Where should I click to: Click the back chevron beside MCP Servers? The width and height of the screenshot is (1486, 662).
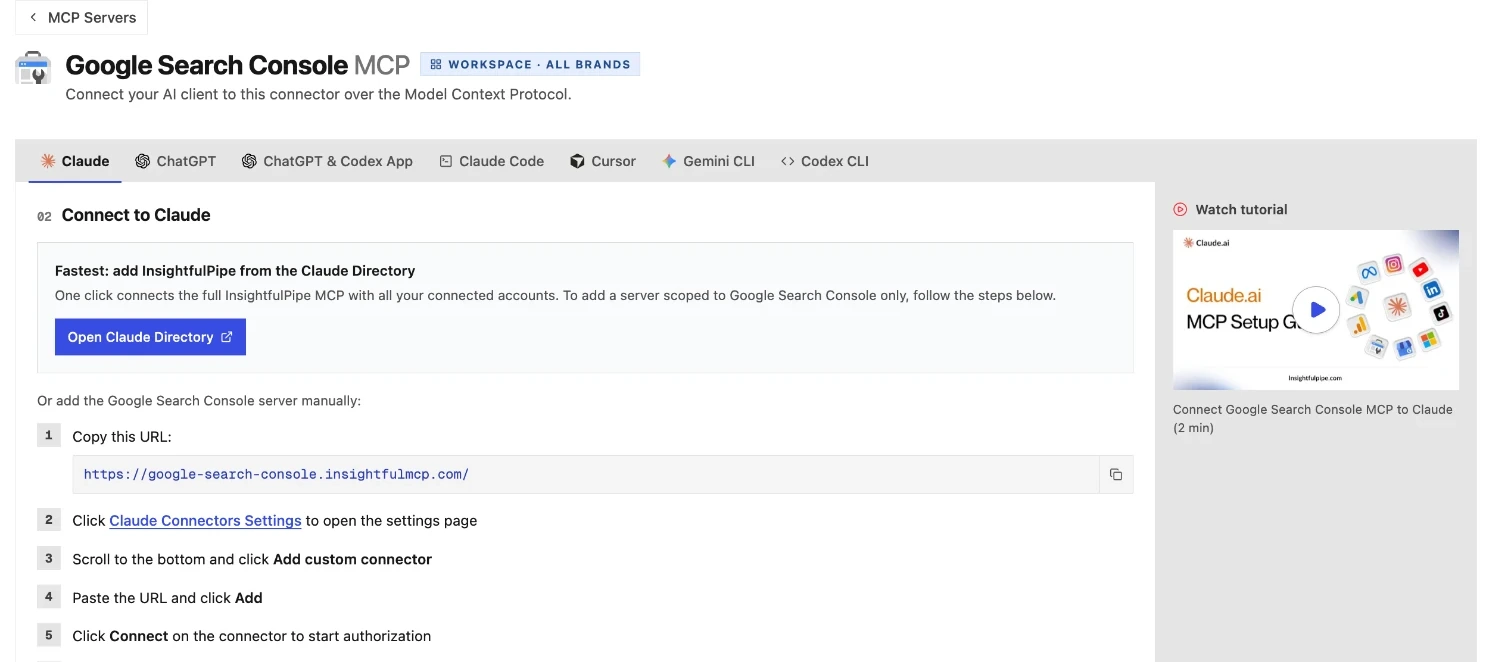coord(33,18)
